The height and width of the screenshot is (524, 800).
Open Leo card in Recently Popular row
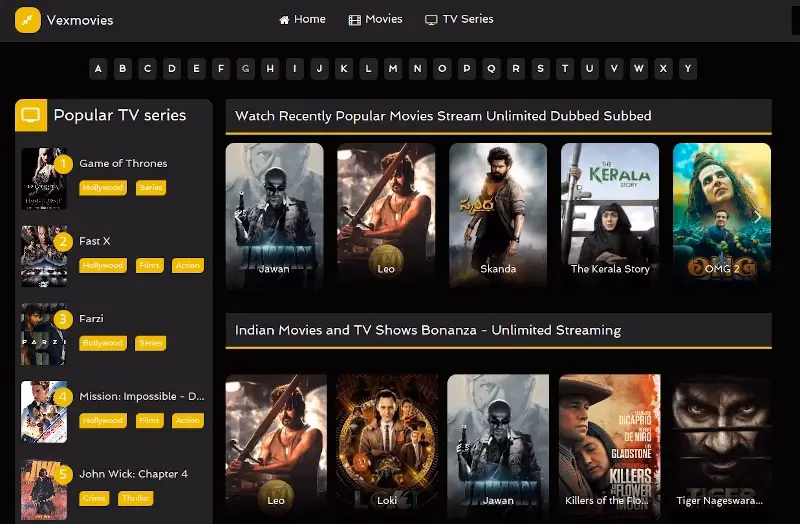coord(386,216)
